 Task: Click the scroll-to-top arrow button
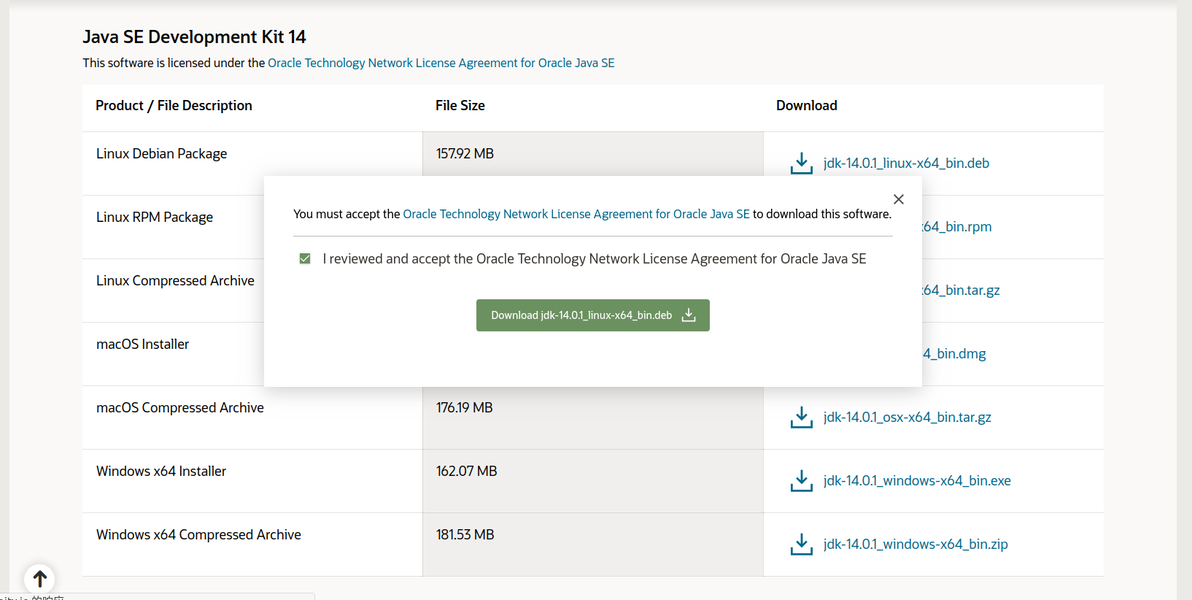[39, 578]
